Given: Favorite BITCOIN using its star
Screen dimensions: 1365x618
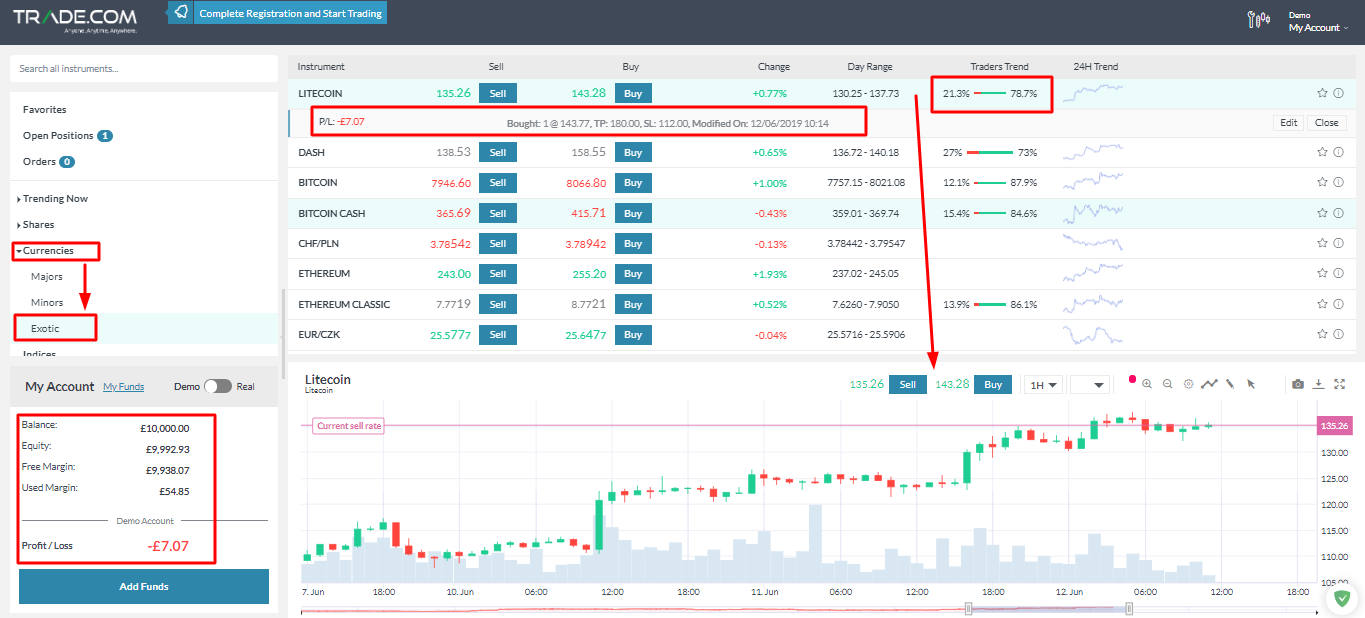Looking at the screenshot, I should tap(1322, 182).
